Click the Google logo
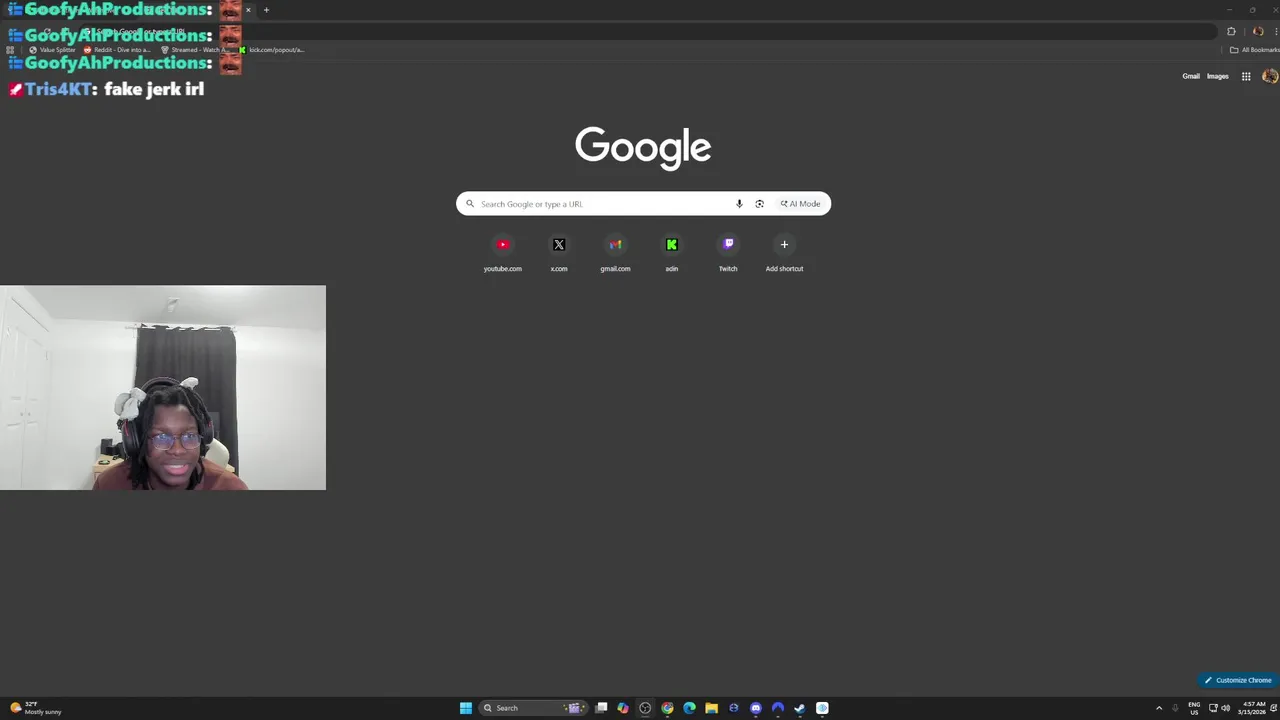Image resolution: width=1280 pixels, height=720 pixels. click(643, 148)
